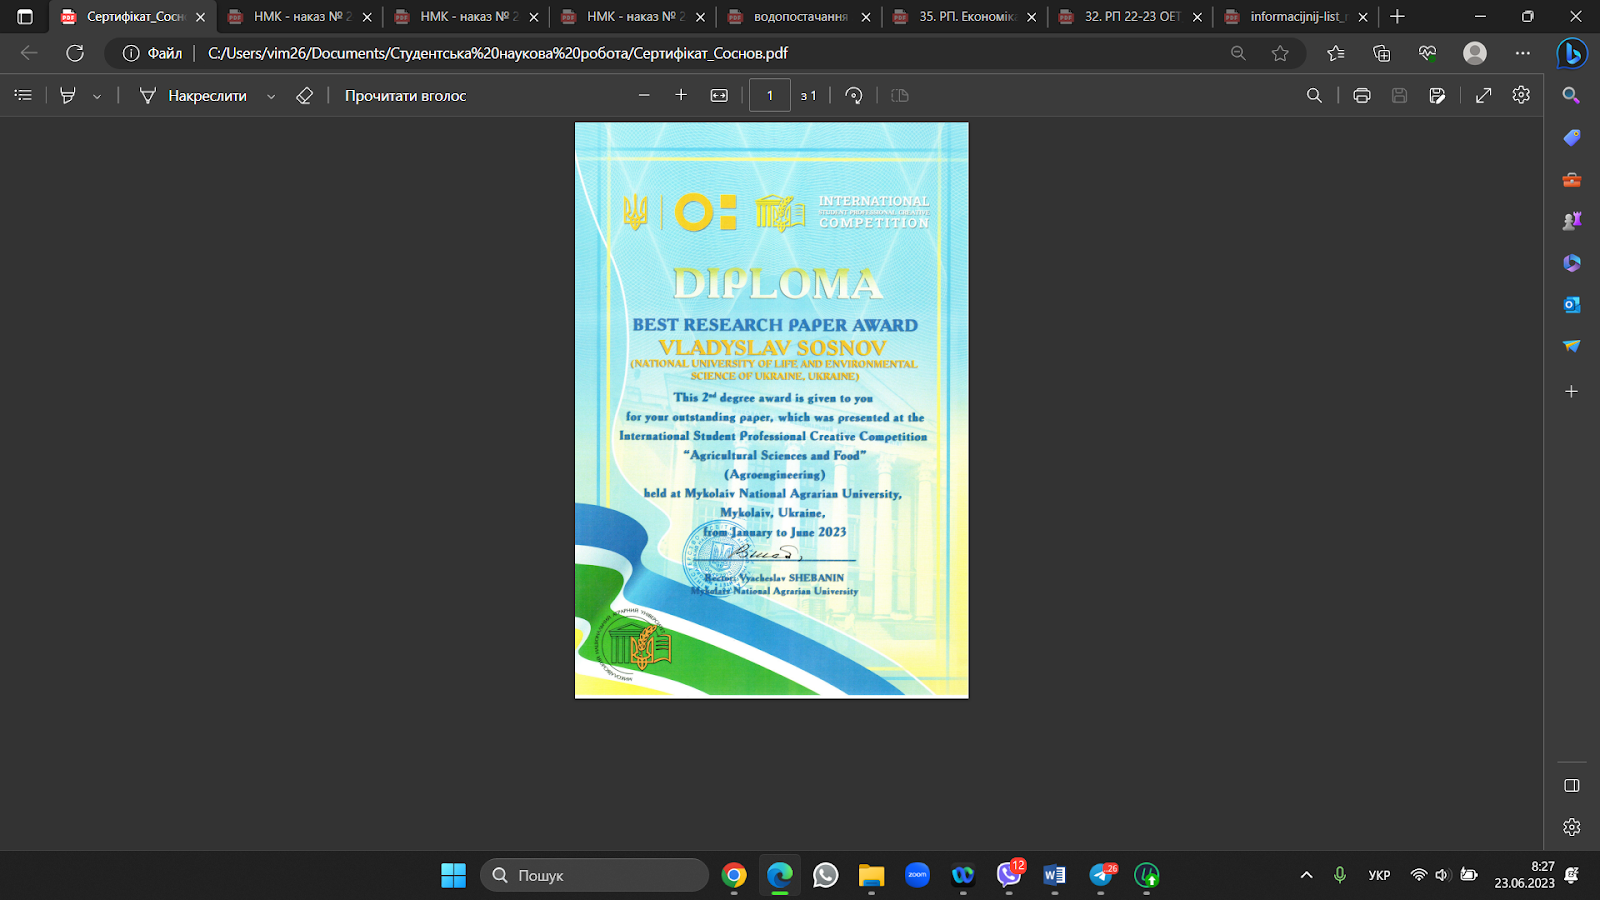Open the page view options

(900, 95)
